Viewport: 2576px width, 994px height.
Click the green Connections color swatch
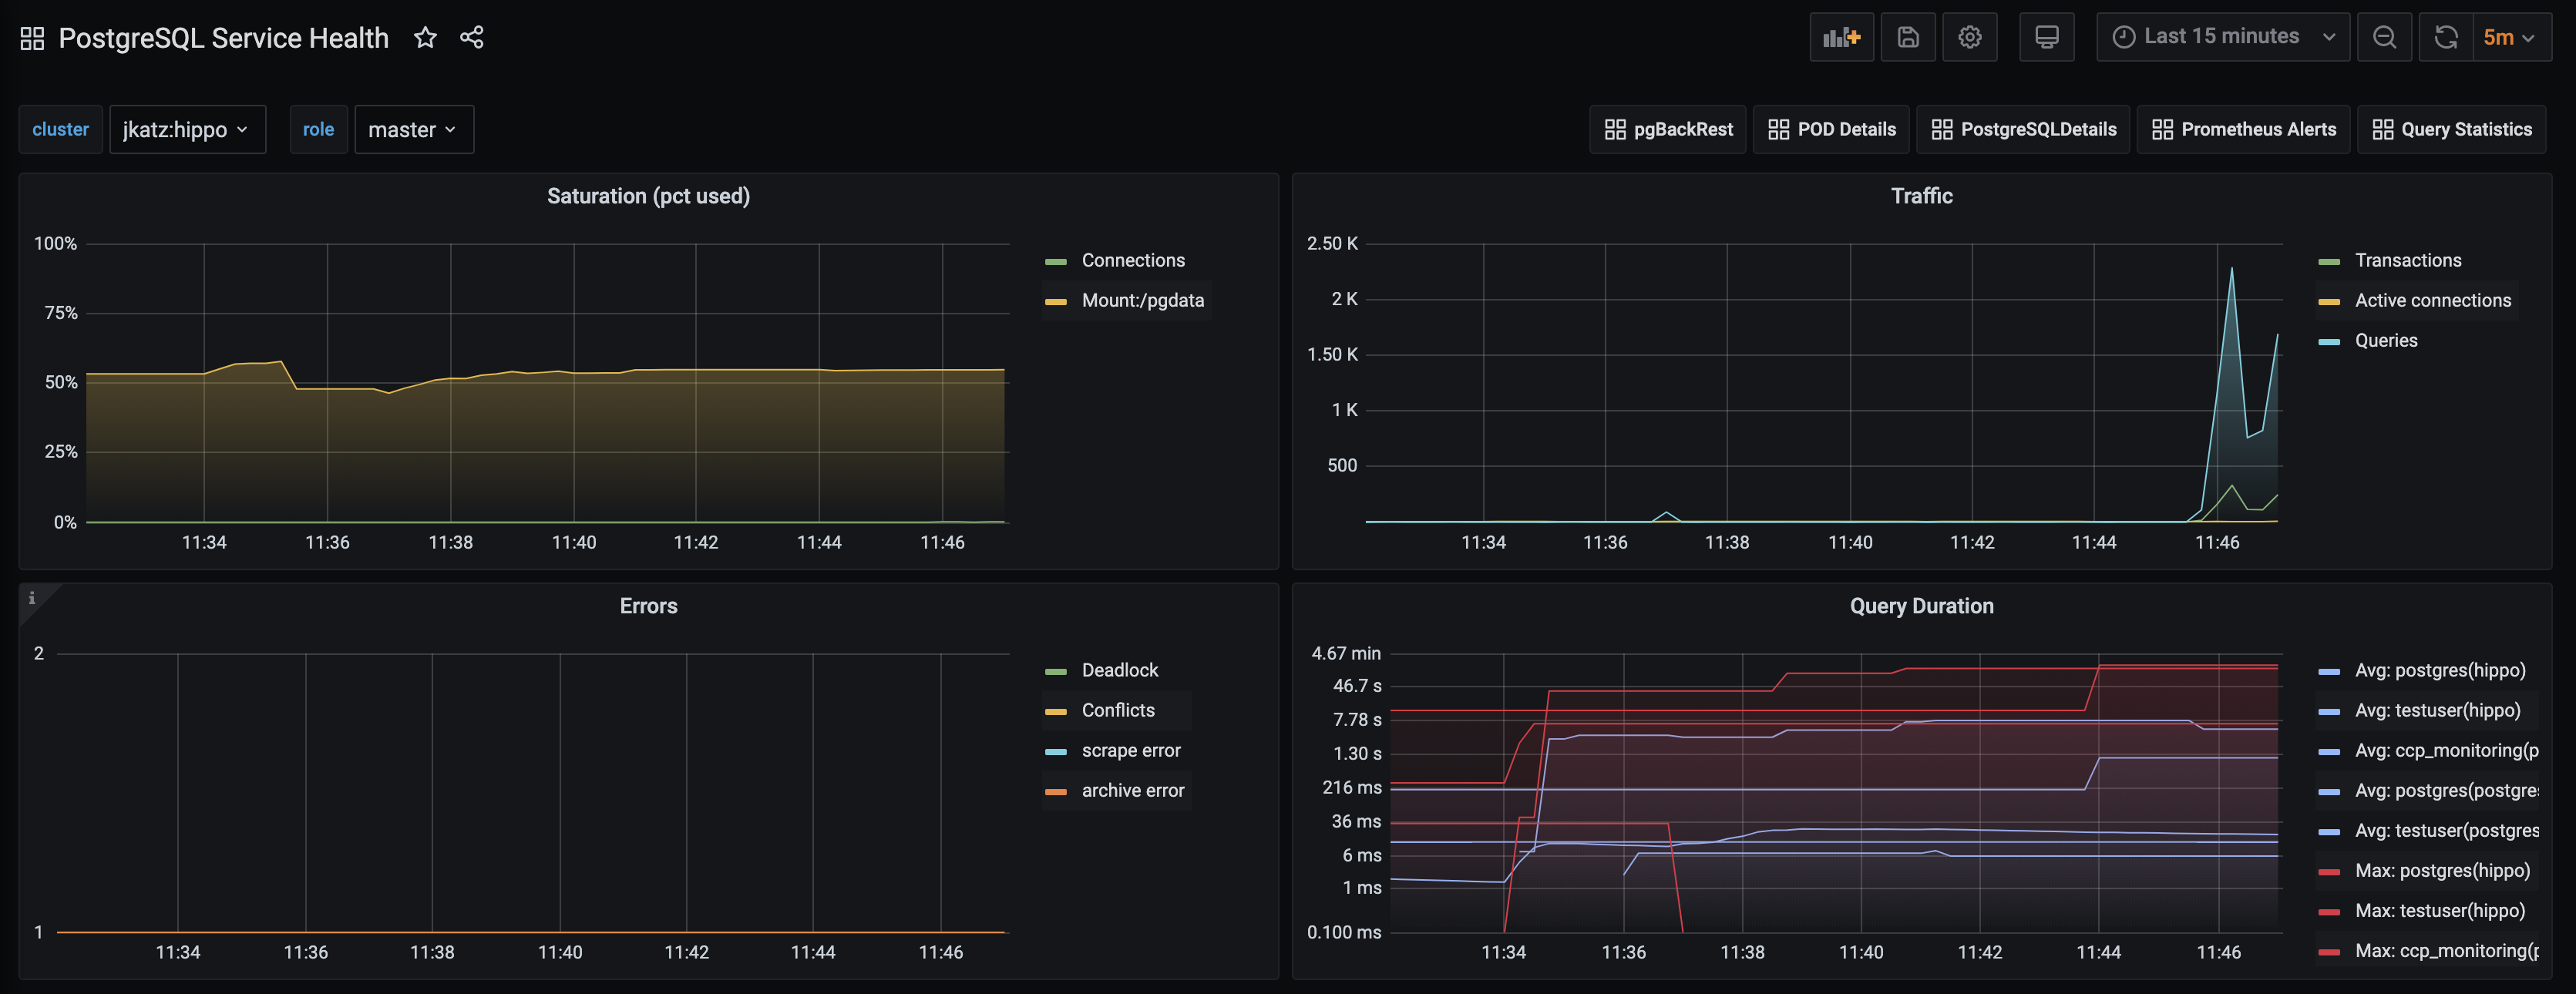1055,261
